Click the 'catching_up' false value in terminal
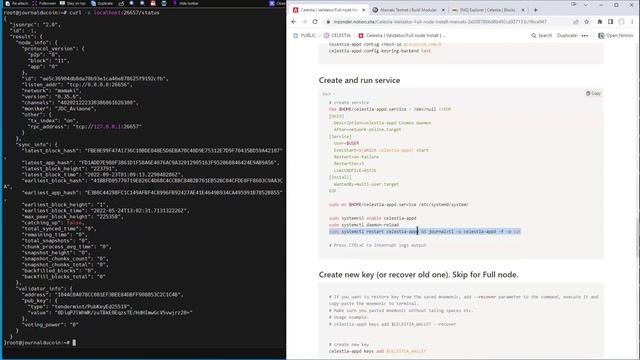Image resolution: width=640 pixels, height=360 pixels. click(75, 223)
